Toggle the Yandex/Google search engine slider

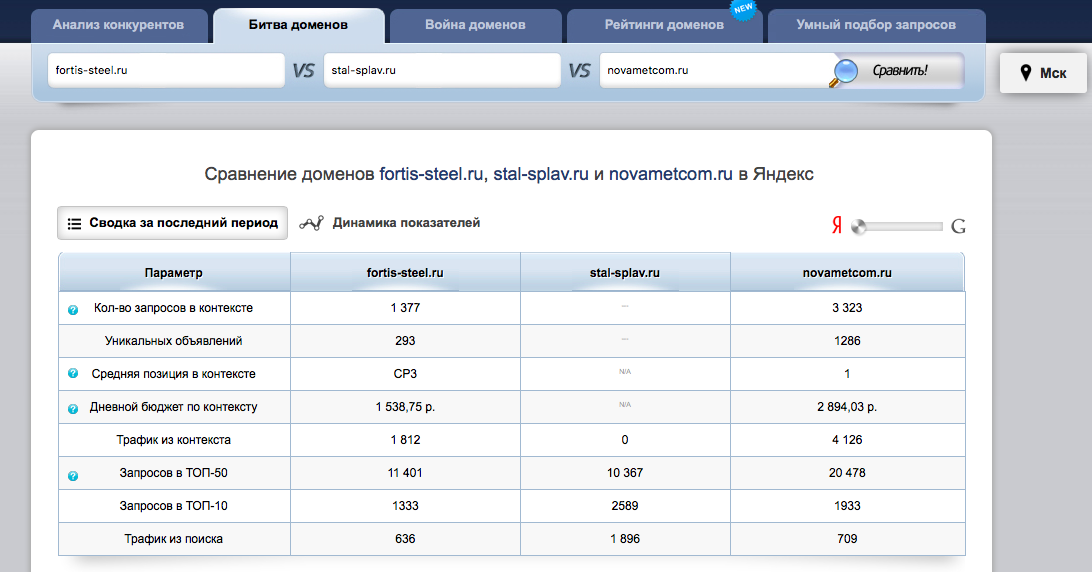pos(897,226)
